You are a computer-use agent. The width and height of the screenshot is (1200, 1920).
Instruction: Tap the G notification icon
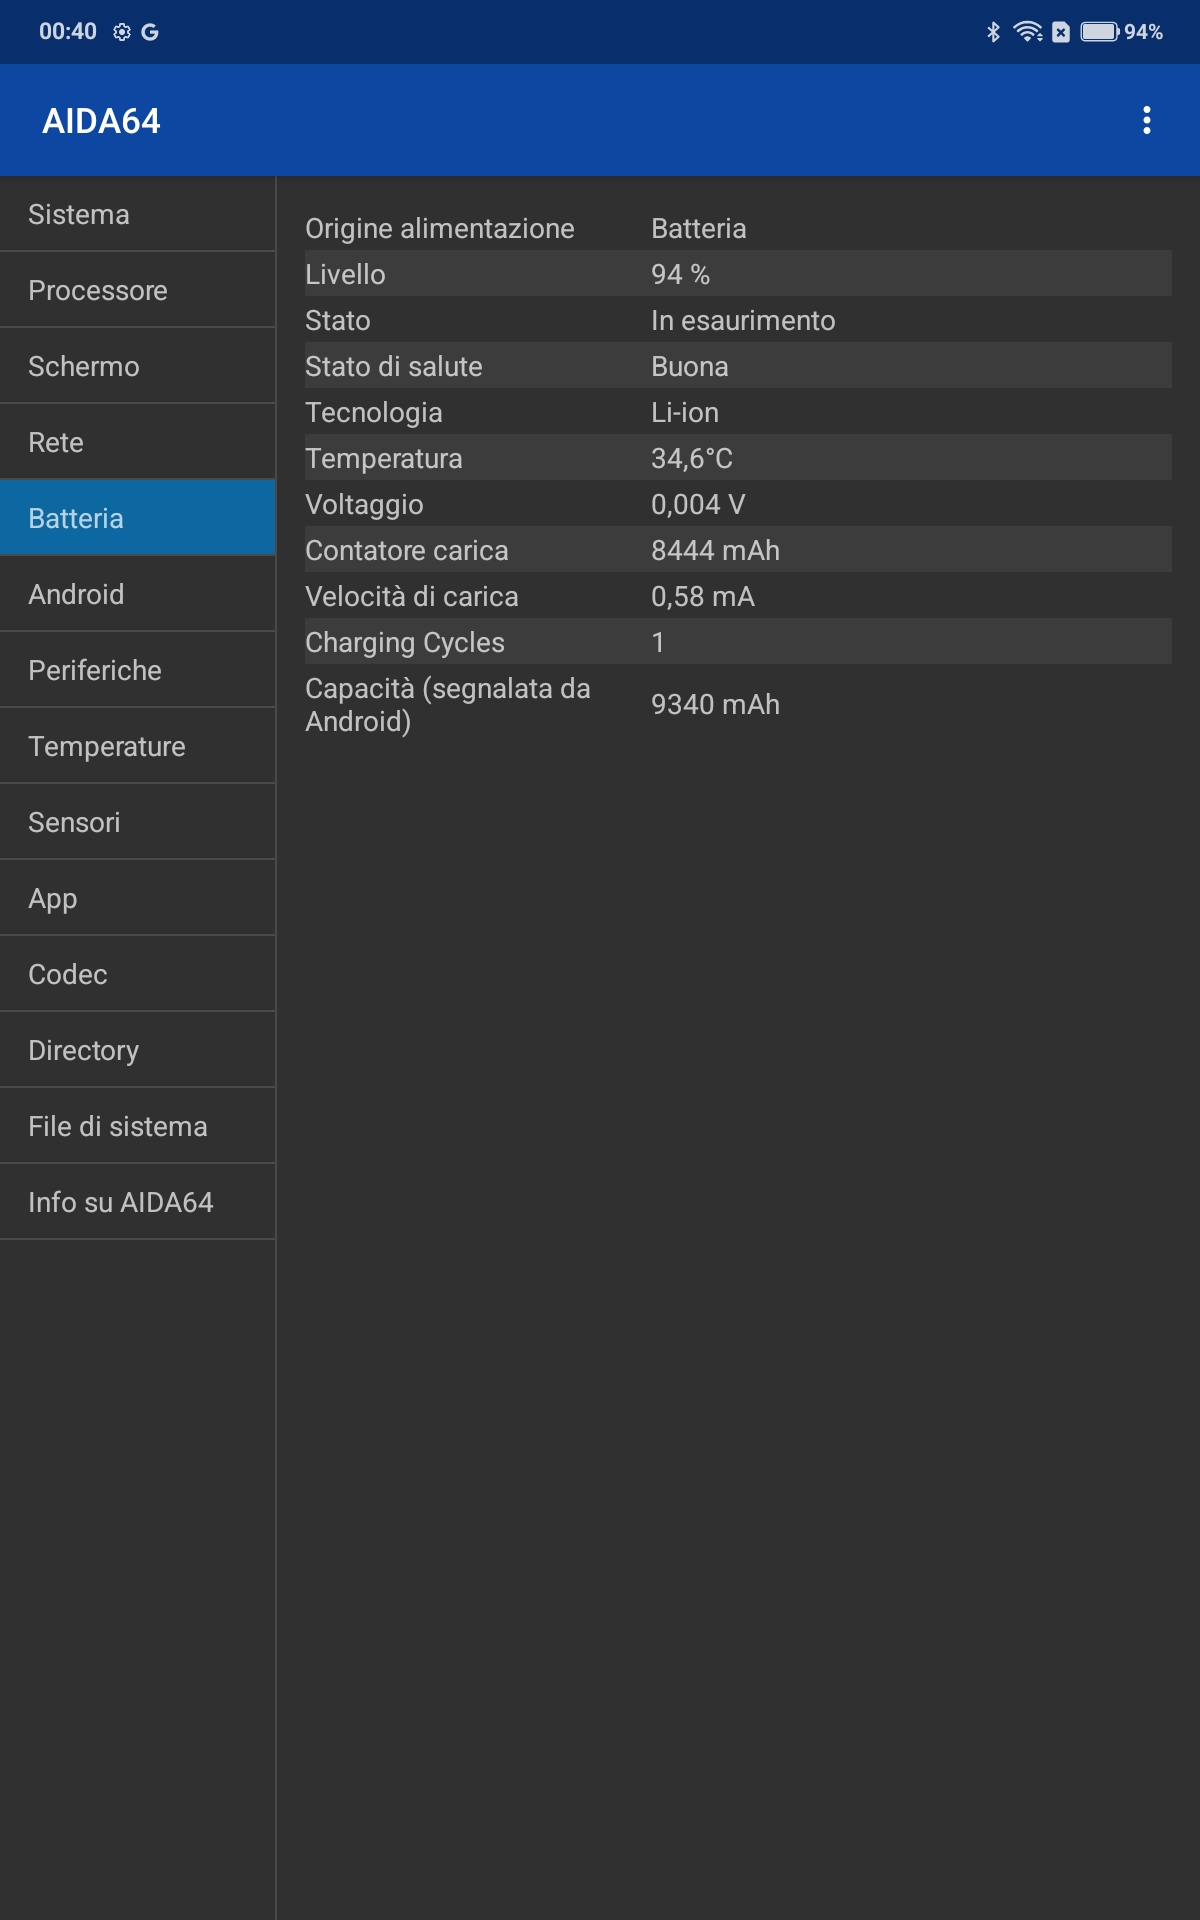(x=150, y=32)
